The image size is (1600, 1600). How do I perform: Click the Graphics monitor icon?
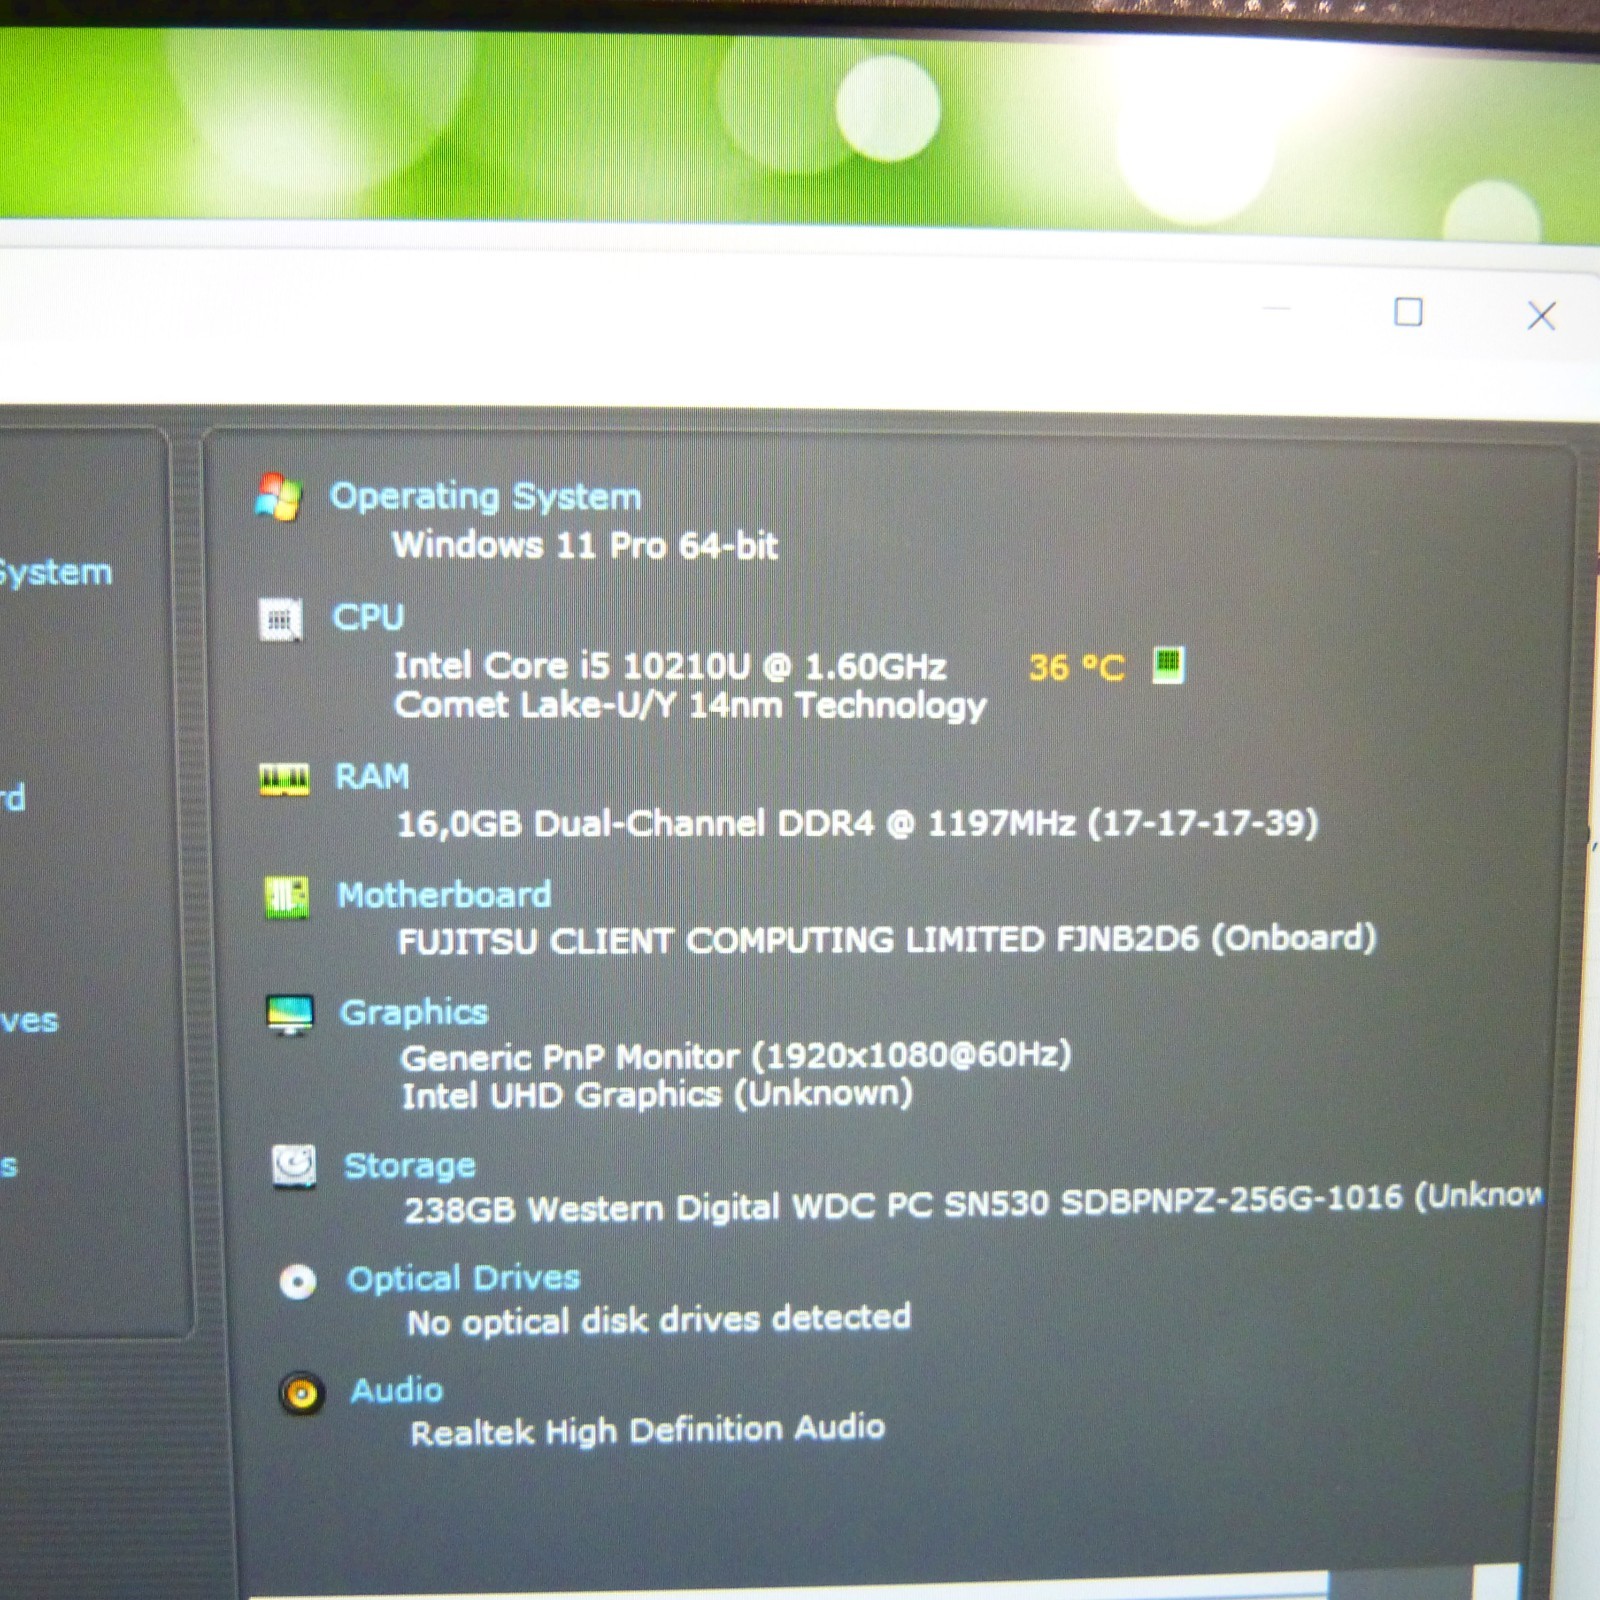pyautogui.click(x=290, y=1015)
